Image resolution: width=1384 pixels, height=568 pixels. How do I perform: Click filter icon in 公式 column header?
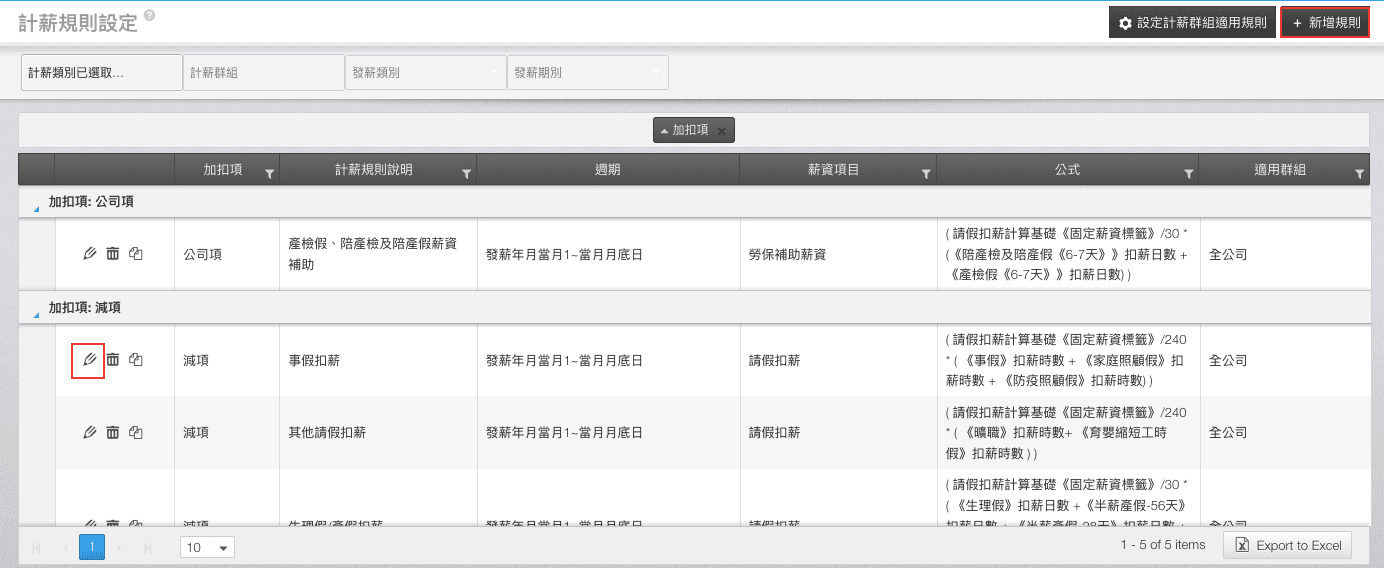pos(1188,173)
